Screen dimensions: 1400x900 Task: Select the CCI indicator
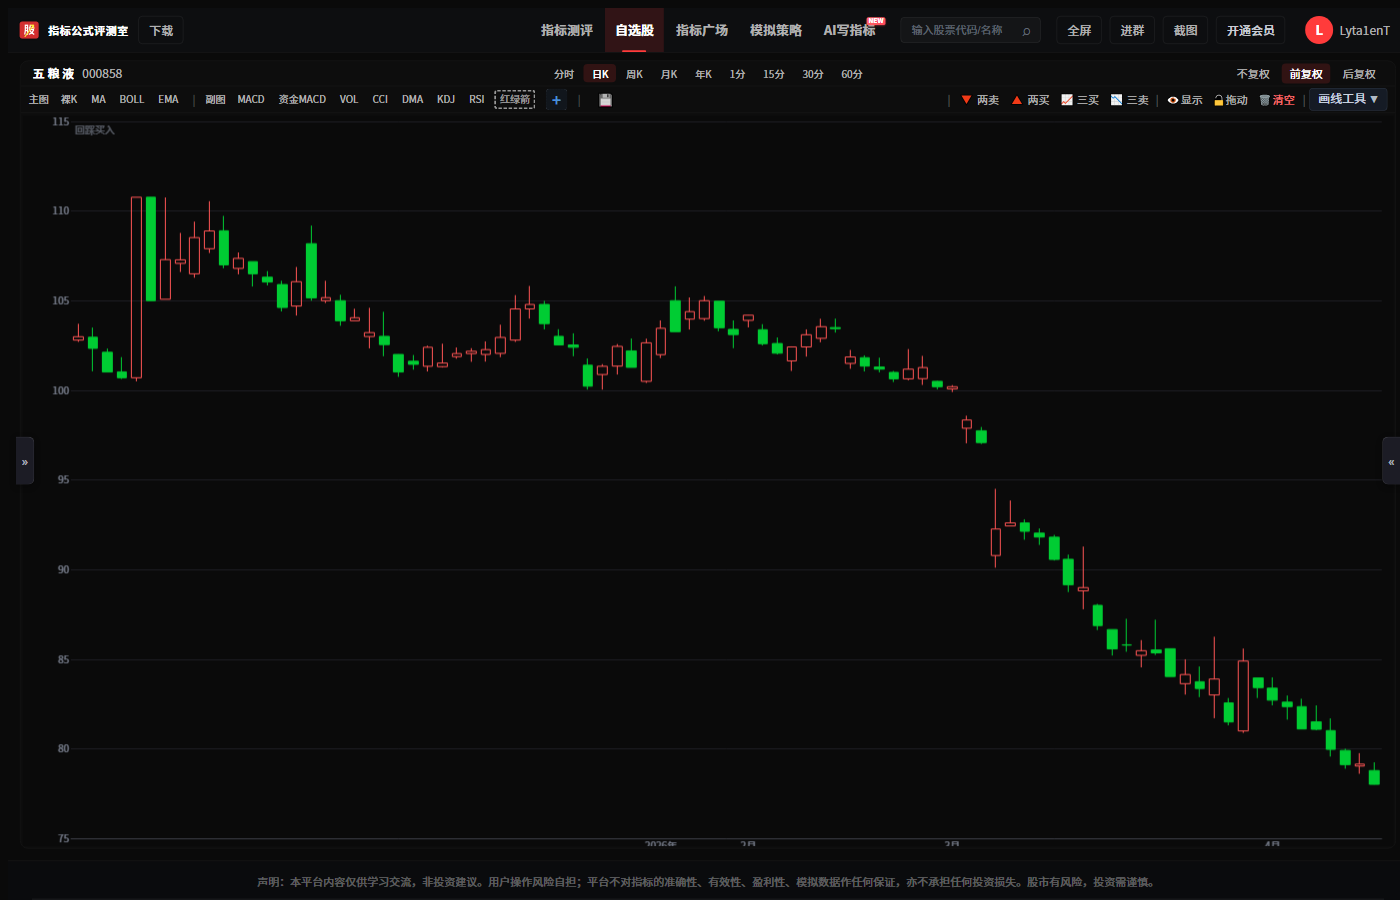[x=380, y=99]
